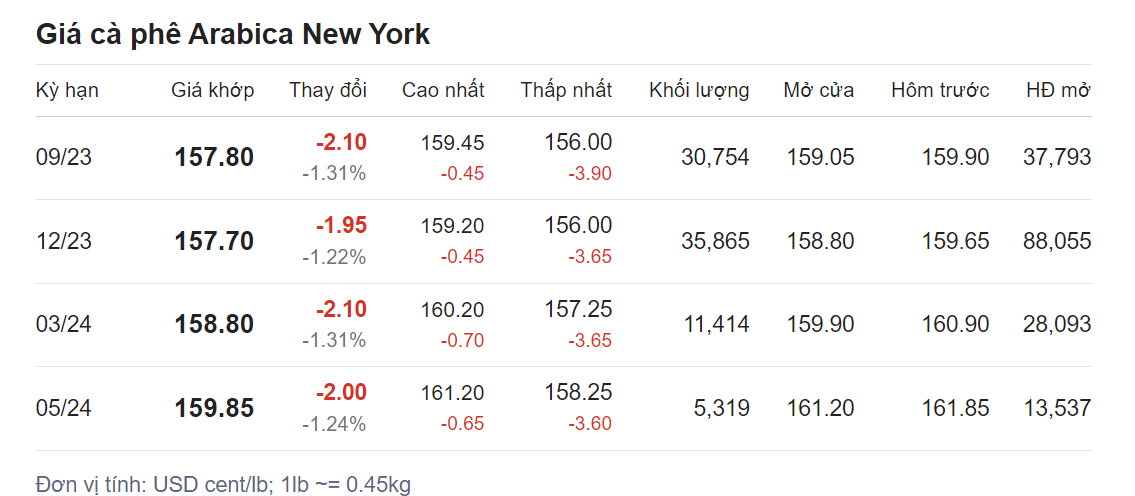
Task: Click the 'Giá cà phê Arabica New York' heading
Action: 233,34
